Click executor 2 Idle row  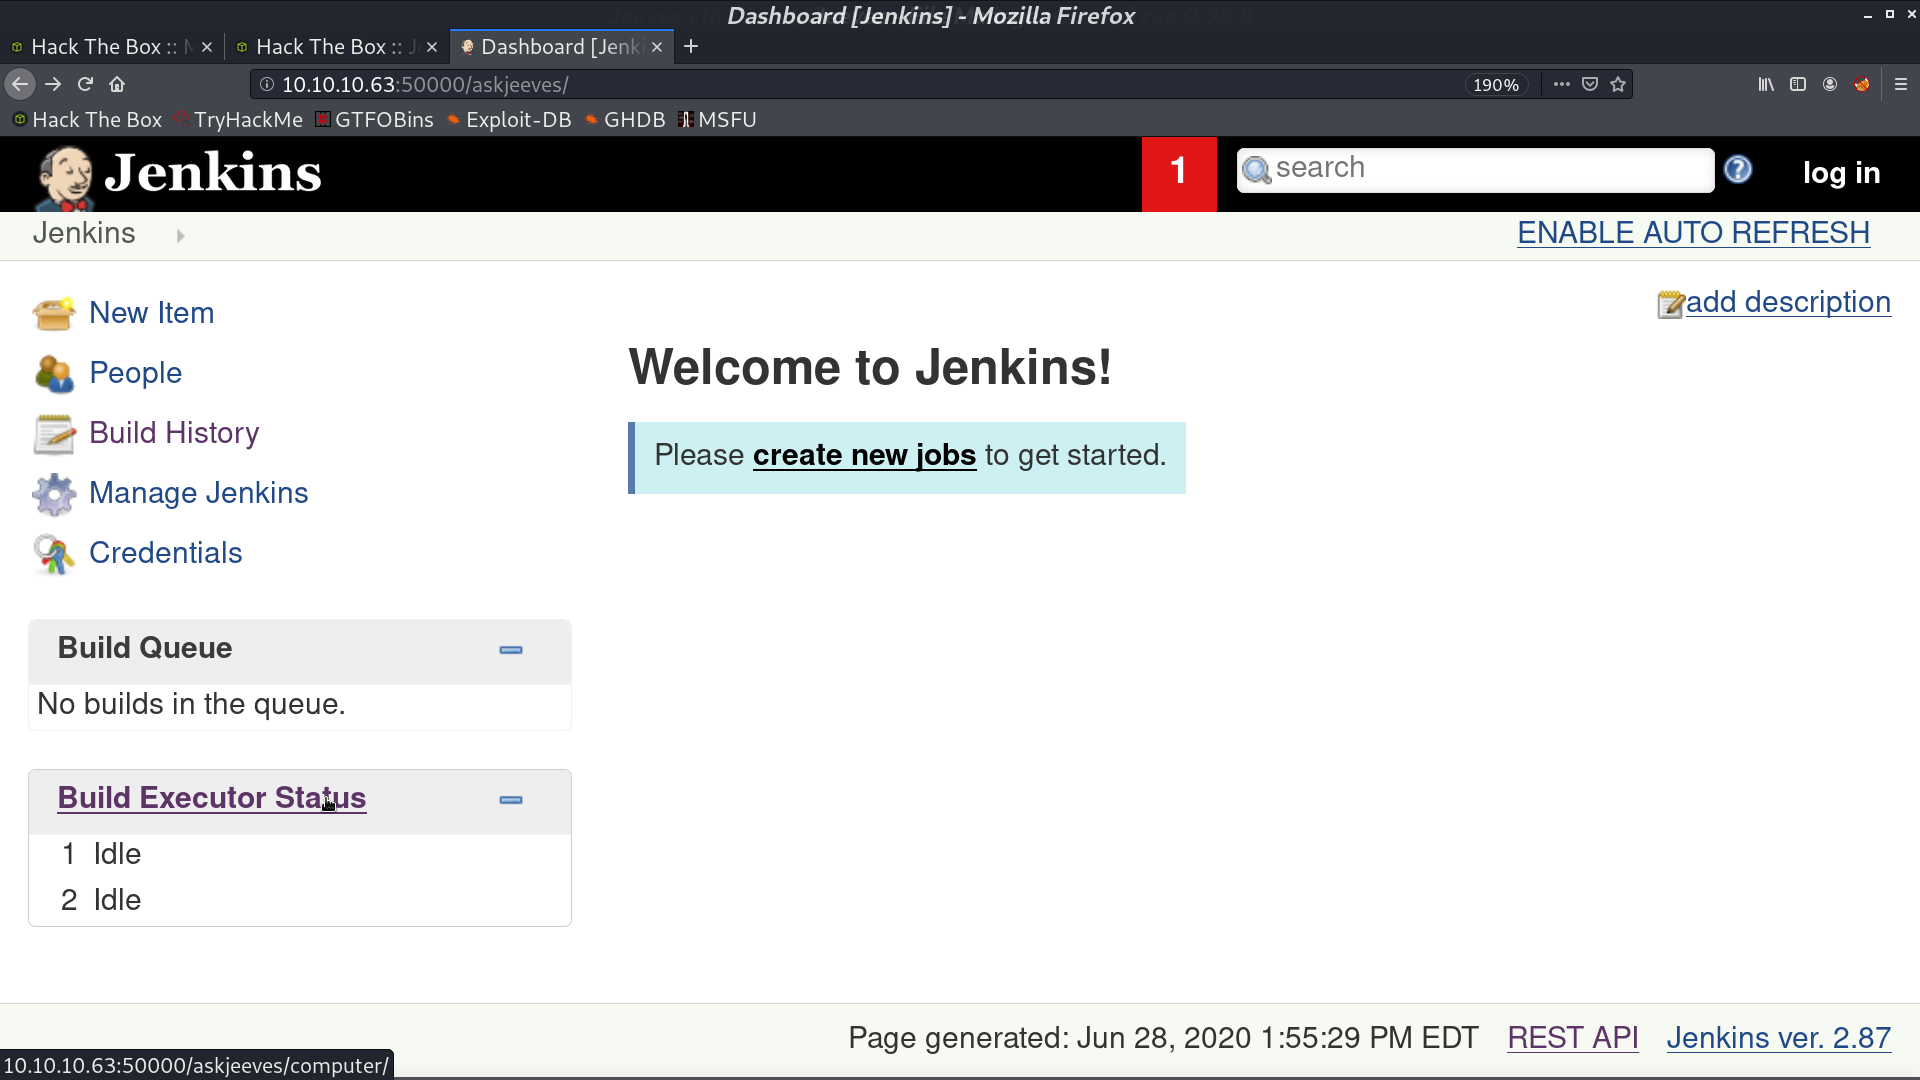(x=300, y=901)
